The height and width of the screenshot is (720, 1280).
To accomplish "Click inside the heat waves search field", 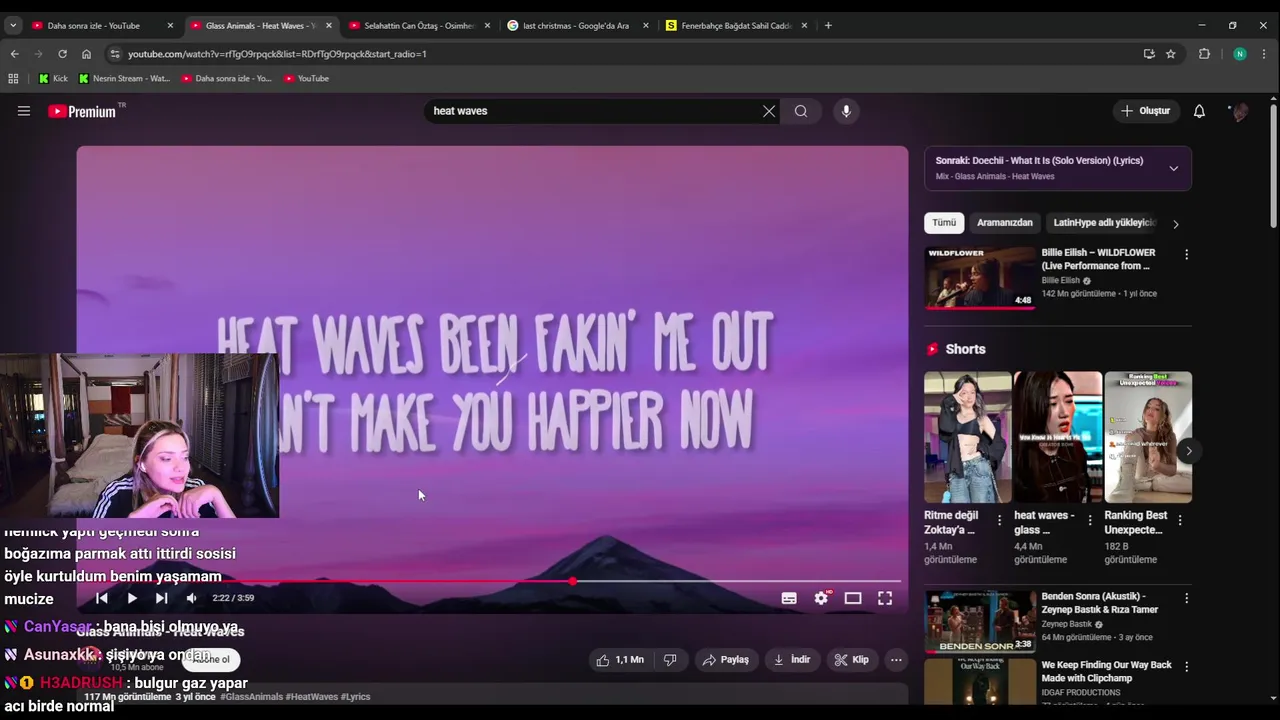I will [594, 111].
